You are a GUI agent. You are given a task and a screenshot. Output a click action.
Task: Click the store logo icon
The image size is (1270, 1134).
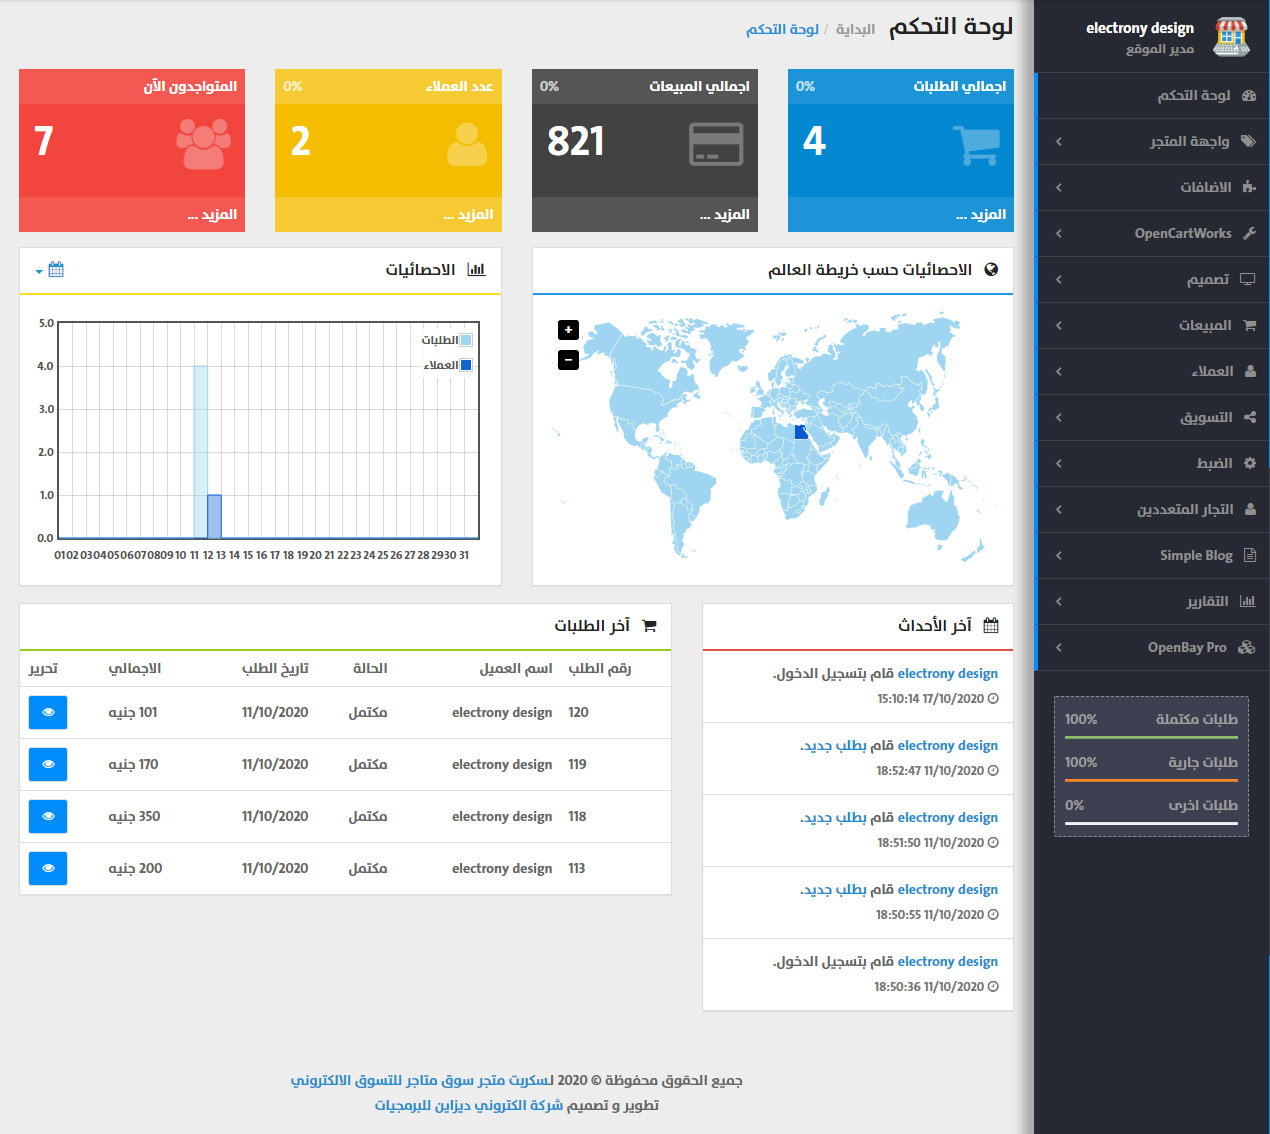[1231, 37]
